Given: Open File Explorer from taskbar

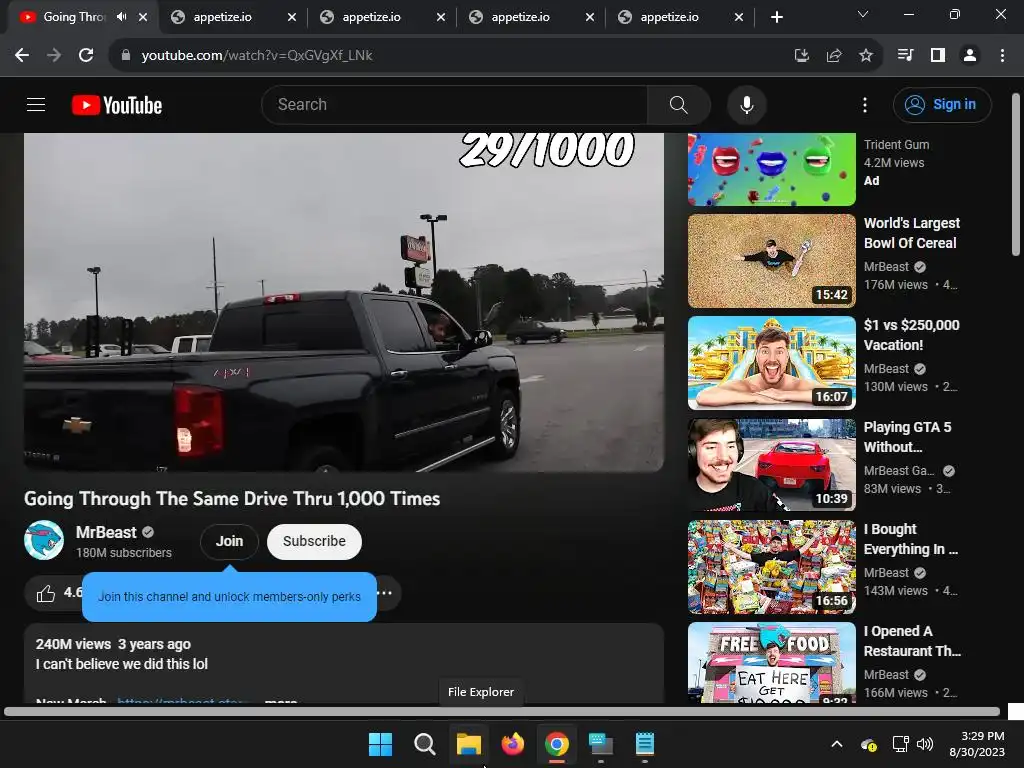Looking at the screenshot, I should point(469,744).
